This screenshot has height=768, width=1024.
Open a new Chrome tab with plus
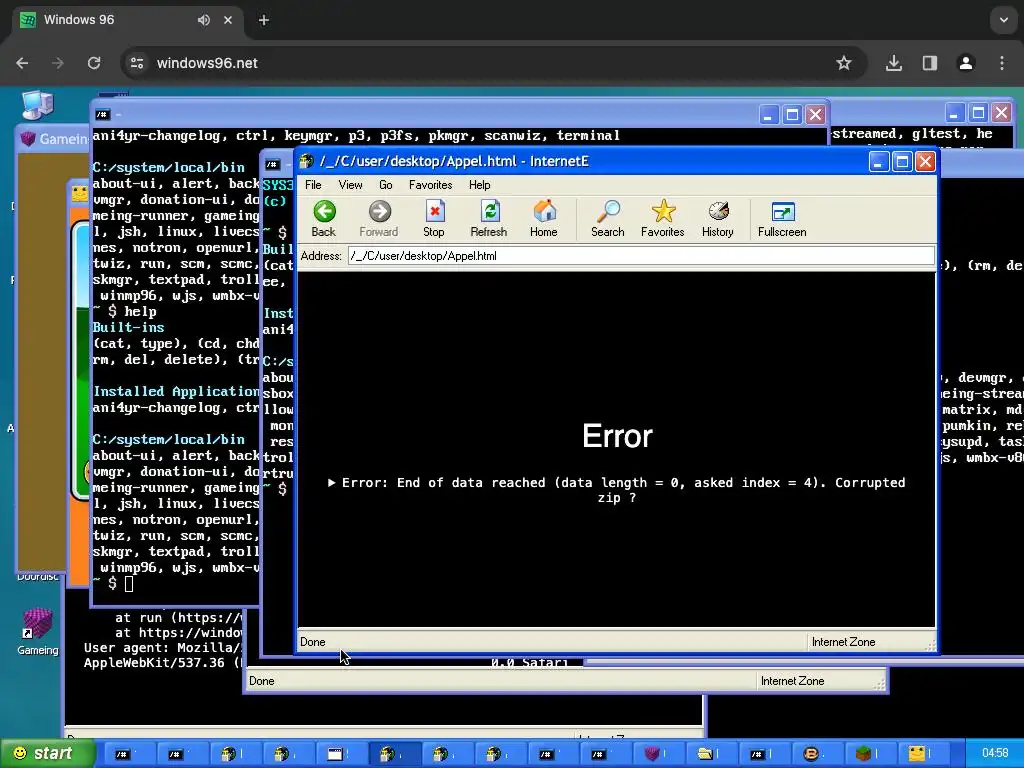pos(264,20)
